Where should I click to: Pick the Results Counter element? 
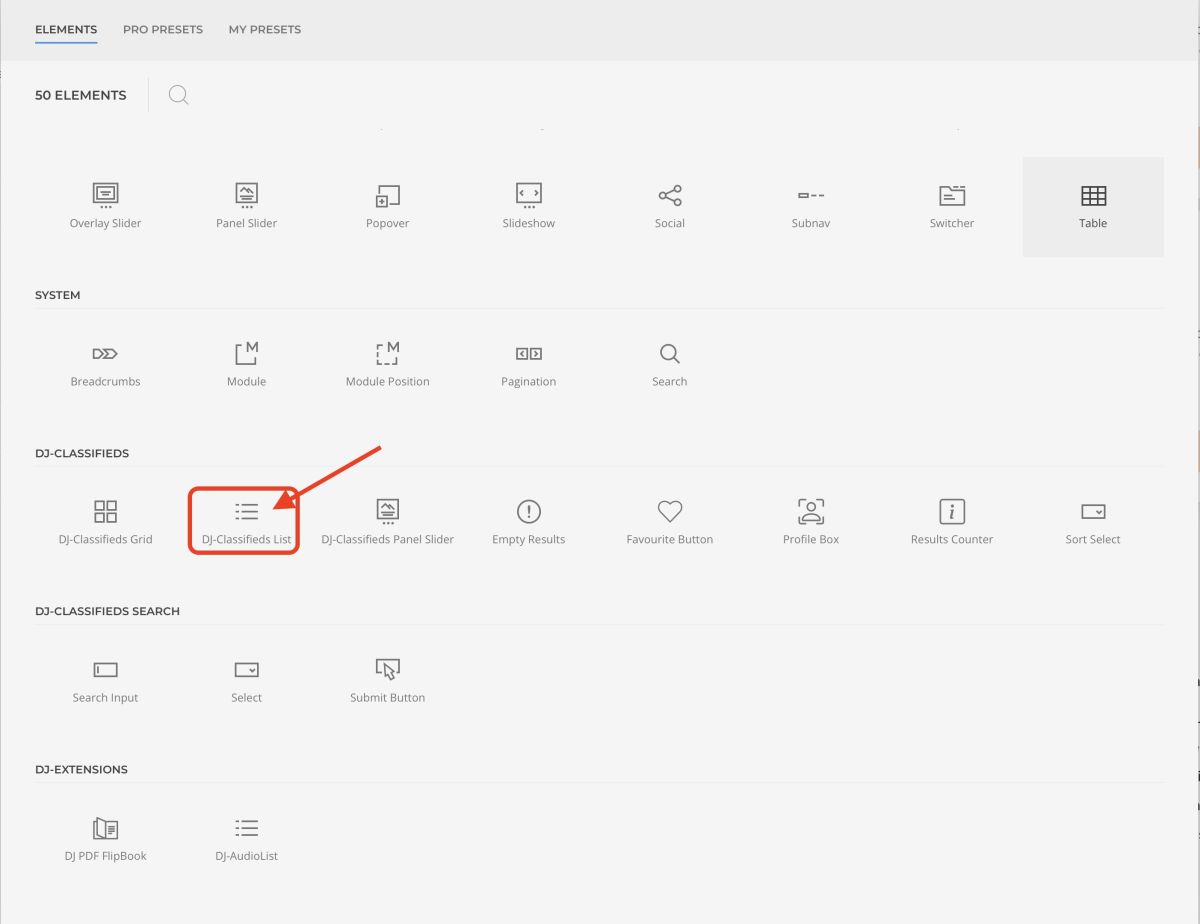(951, 523)
